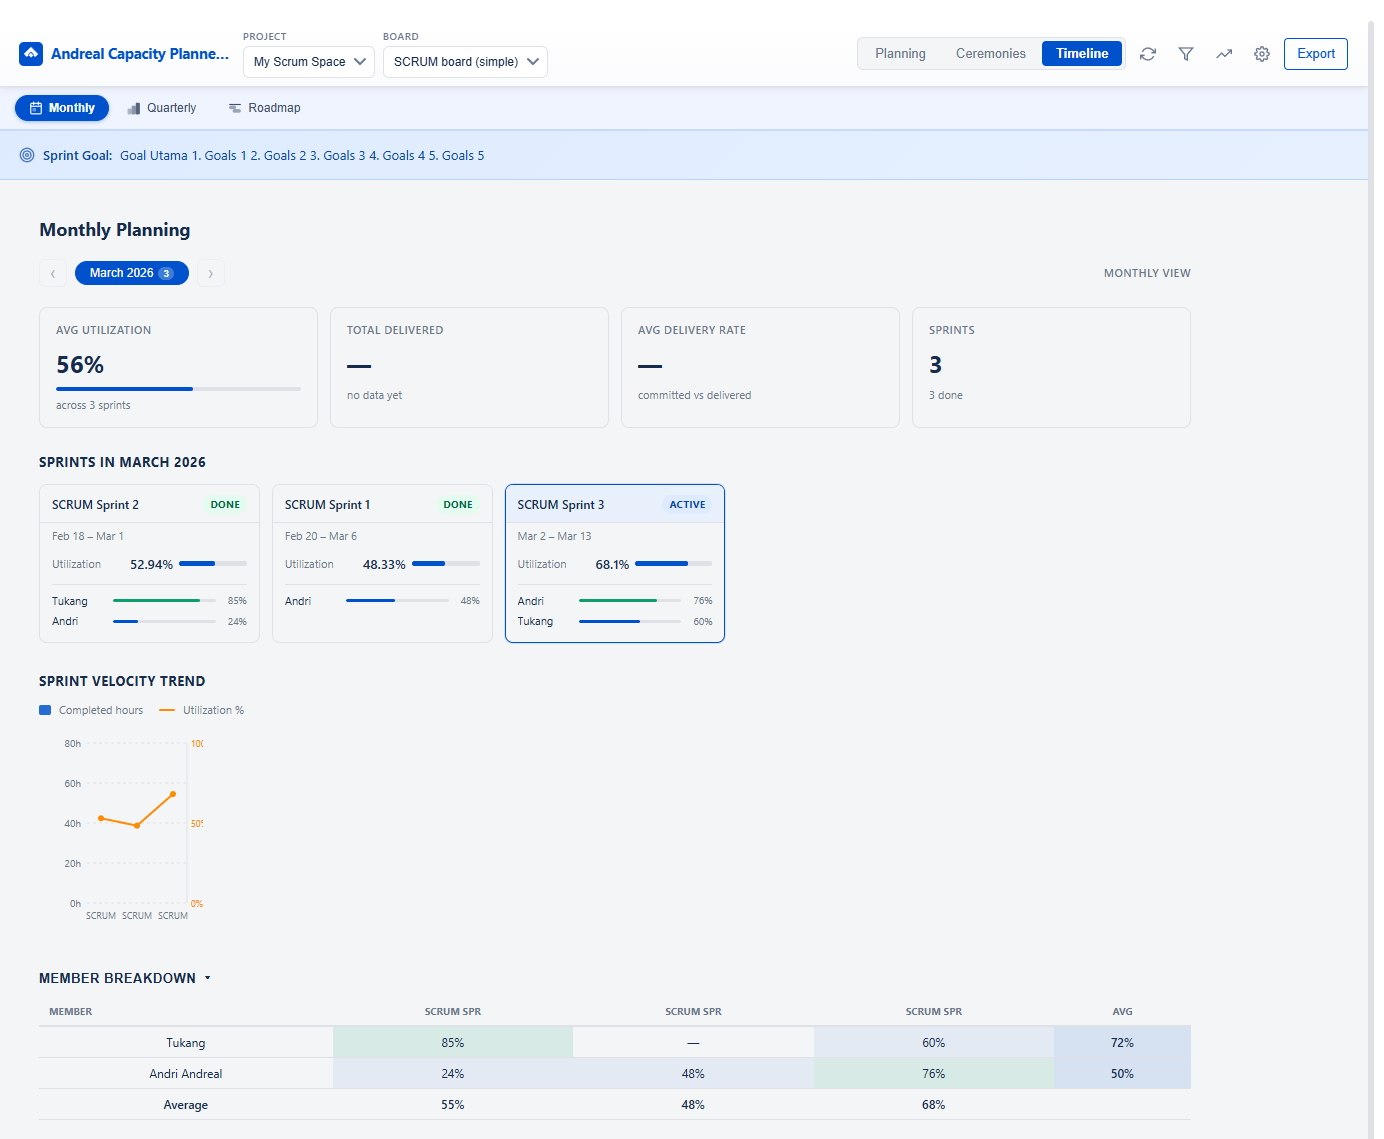The height and width of the screenshot is (1139, 1384).
Task: Click the Roadmap view icon
Action: [x=235, y=107]
